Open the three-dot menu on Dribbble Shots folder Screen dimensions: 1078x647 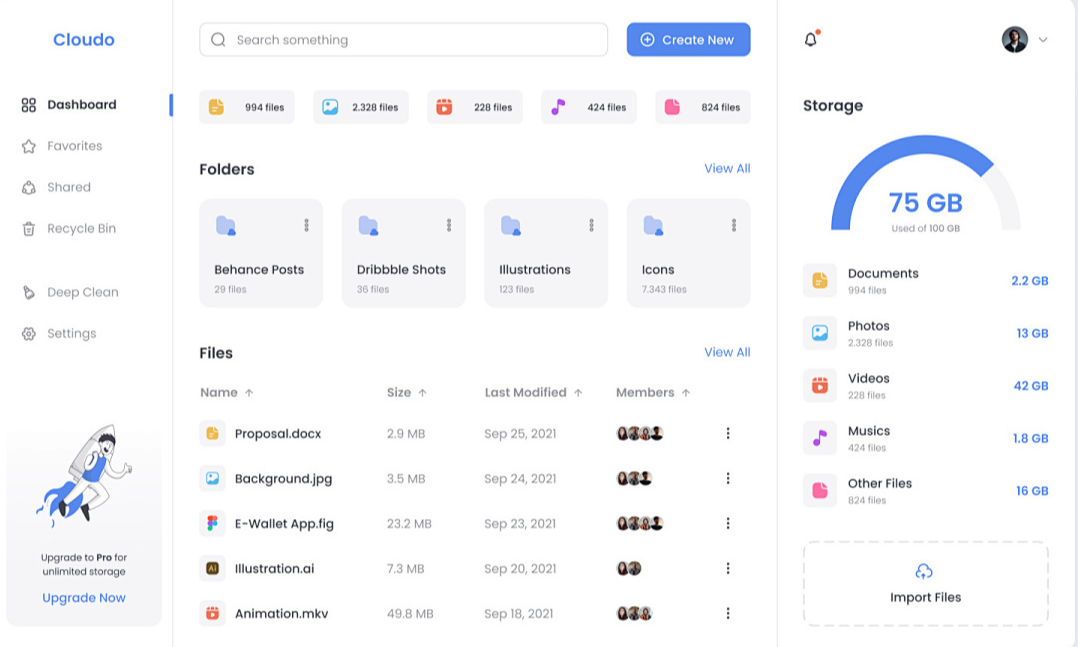pos(449,226)
